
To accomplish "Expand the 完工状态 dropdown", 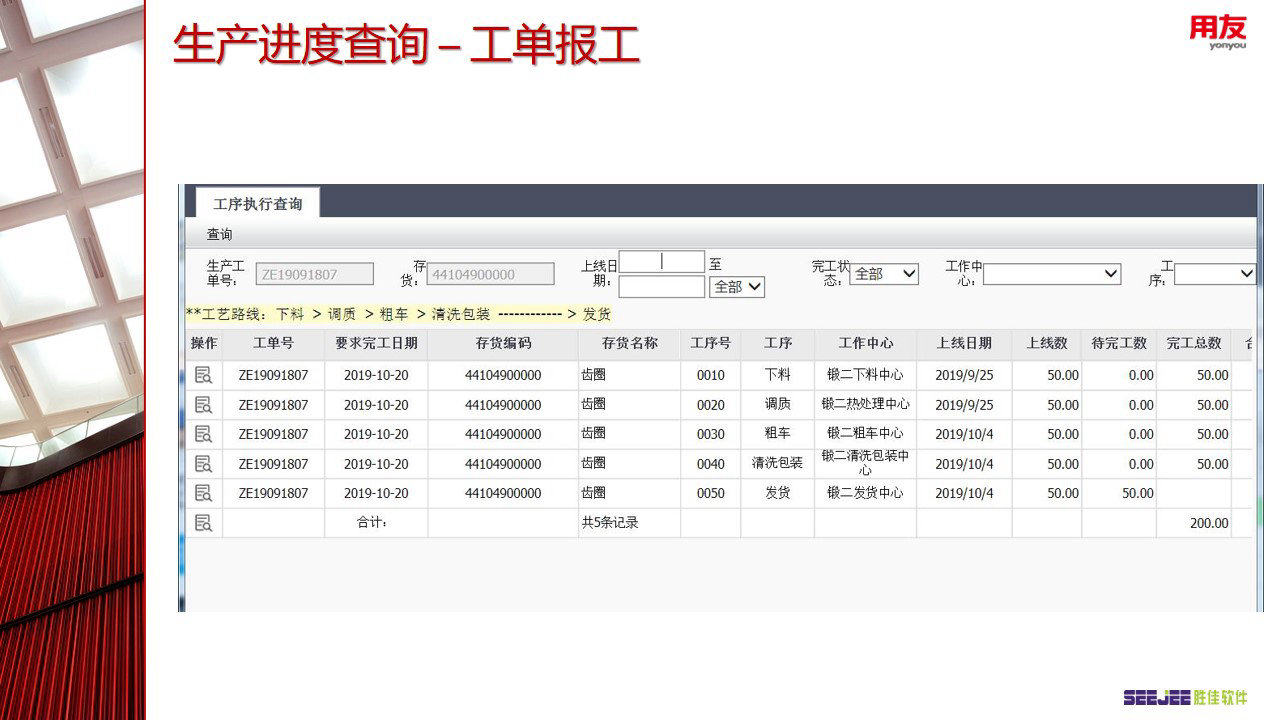I will coord(884,273).
